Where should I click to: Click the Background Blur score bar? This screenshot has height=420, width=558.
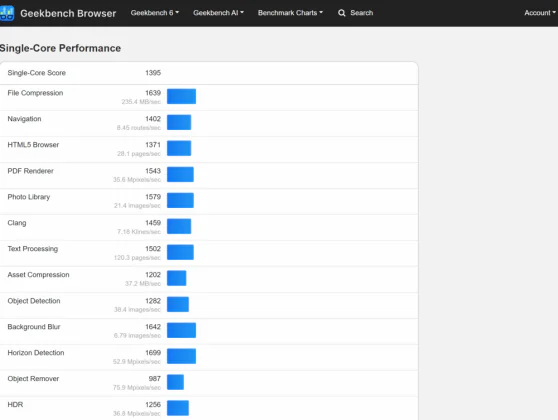(x=181, y=330)
